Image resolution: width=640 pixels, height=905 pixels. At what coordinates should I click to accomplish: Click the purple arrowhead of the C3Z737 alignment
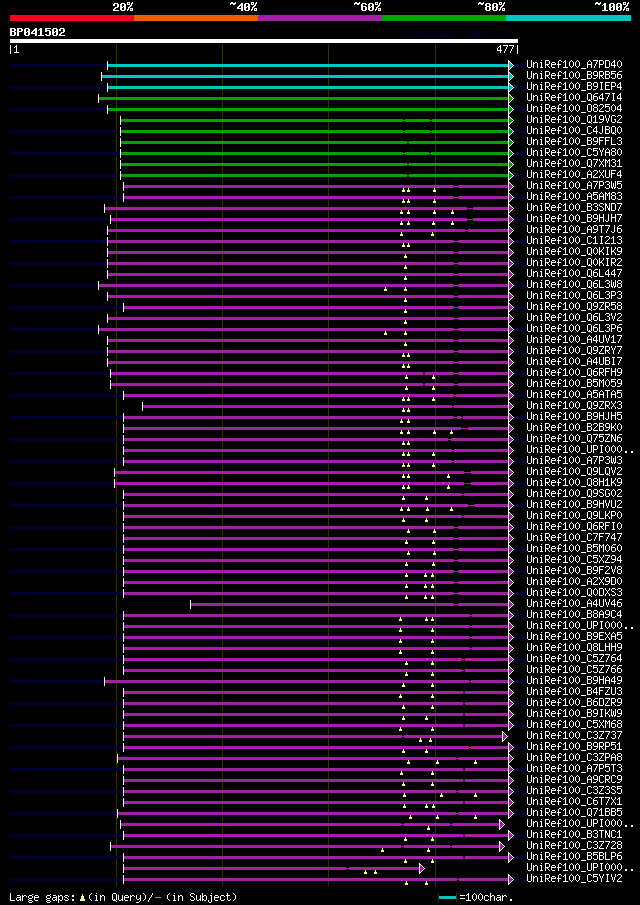coord(504,736)
